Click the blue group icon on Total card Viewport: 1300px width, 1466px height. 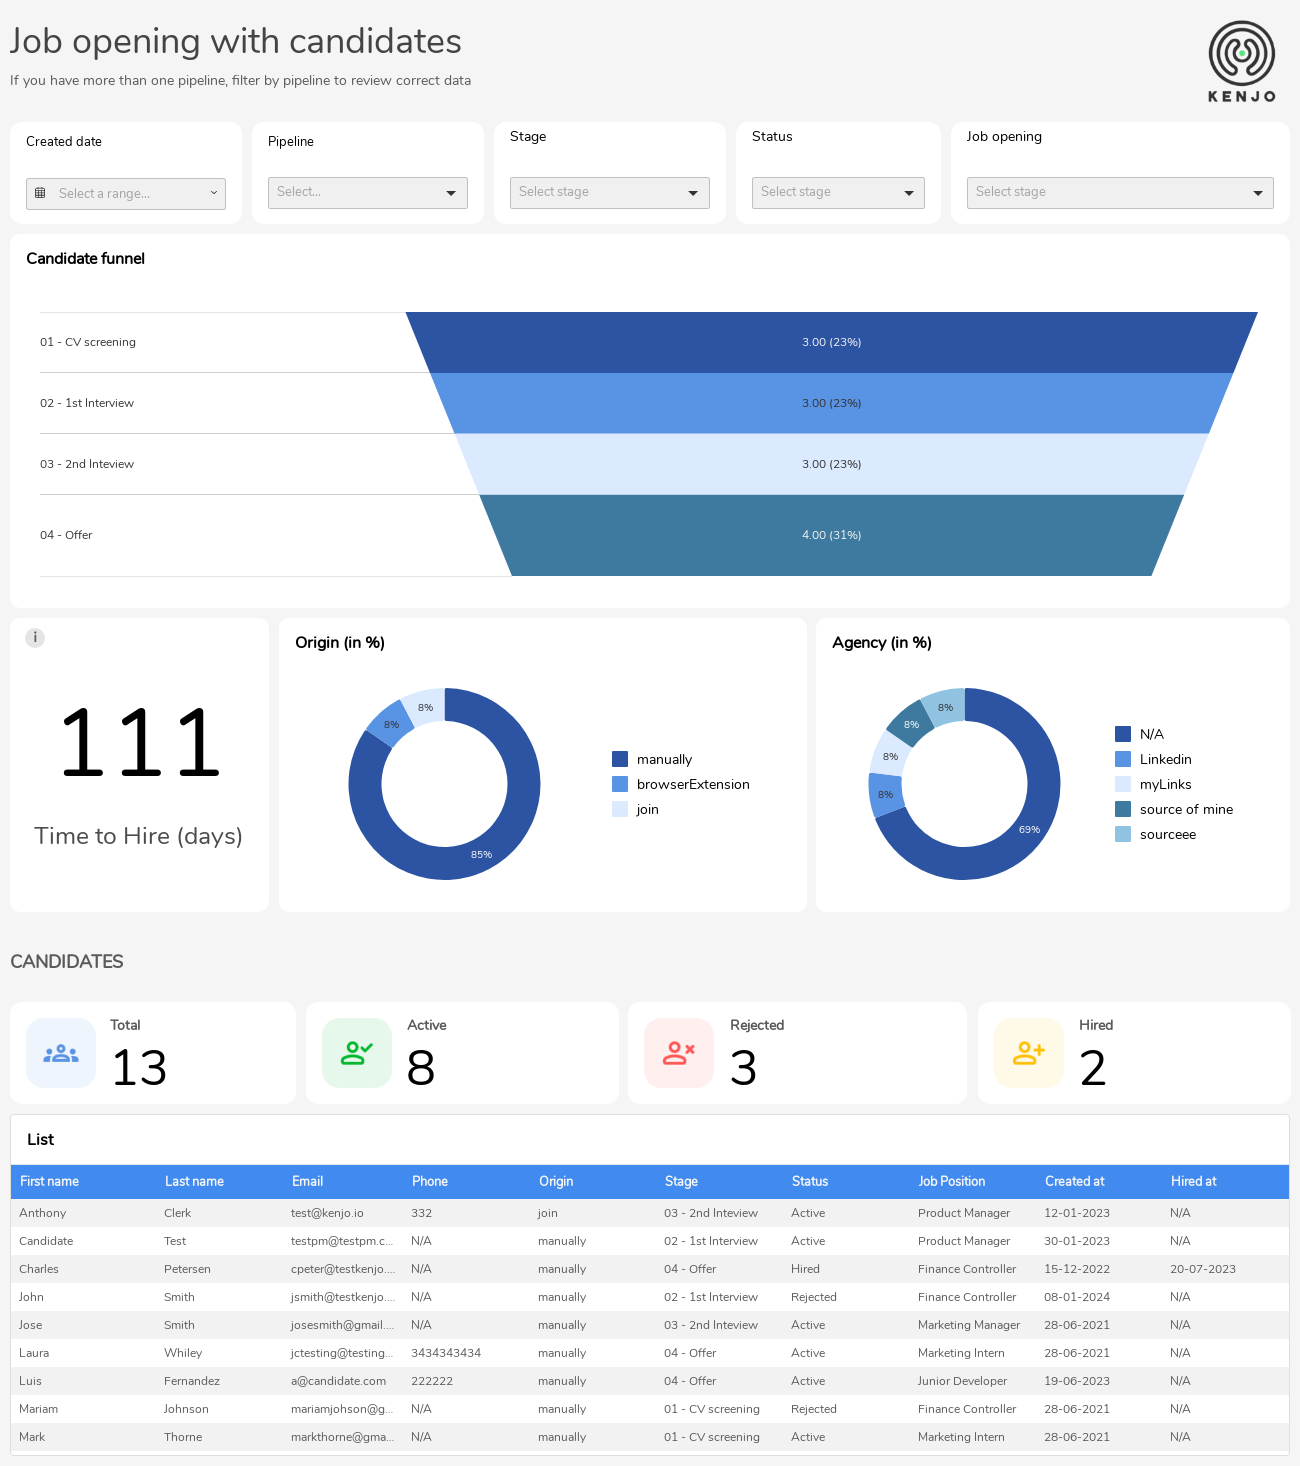click(x=60, y=1052)
